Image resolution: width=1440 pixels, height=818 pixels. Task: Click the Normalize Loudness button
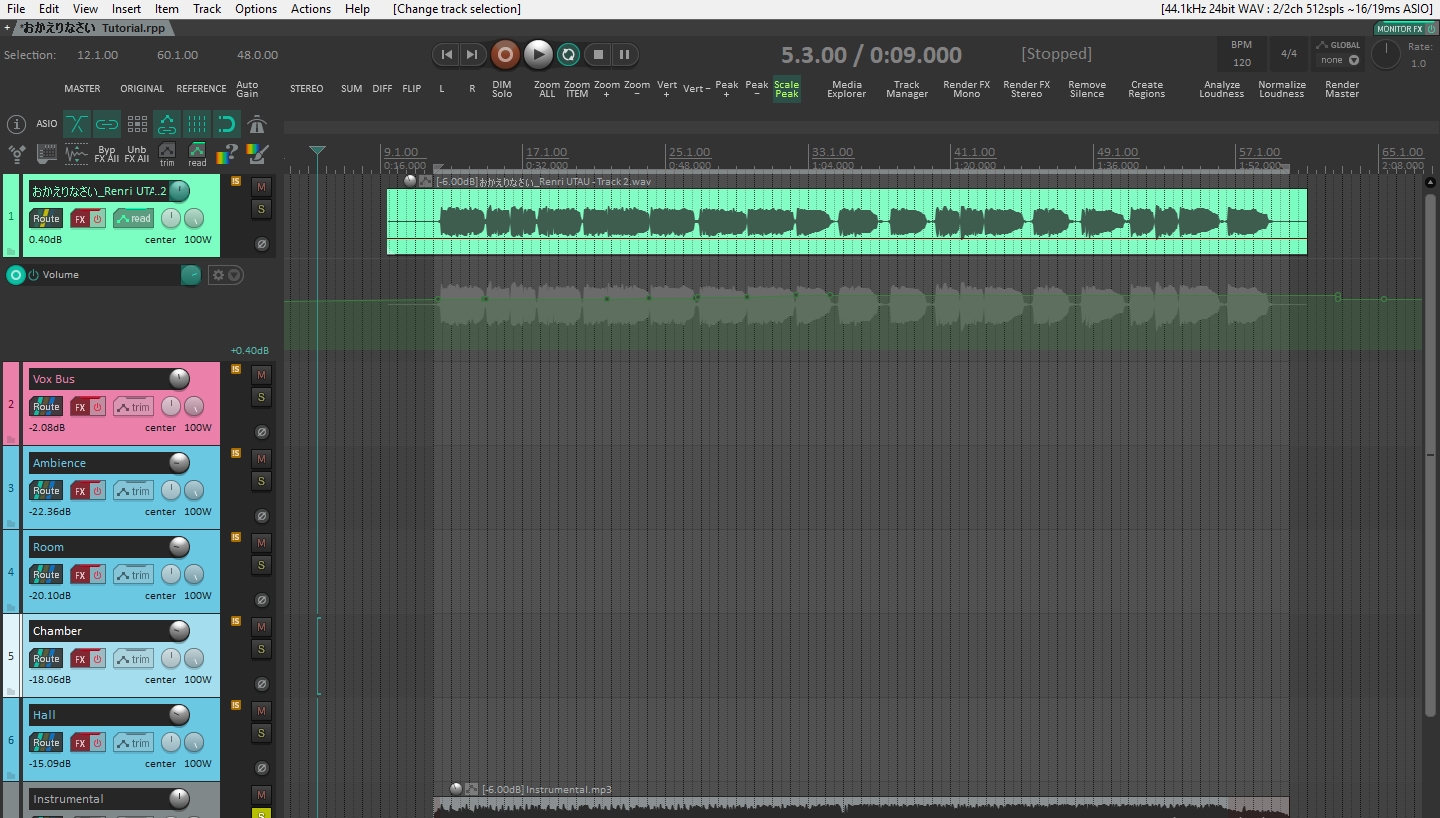coord(1282,89)
